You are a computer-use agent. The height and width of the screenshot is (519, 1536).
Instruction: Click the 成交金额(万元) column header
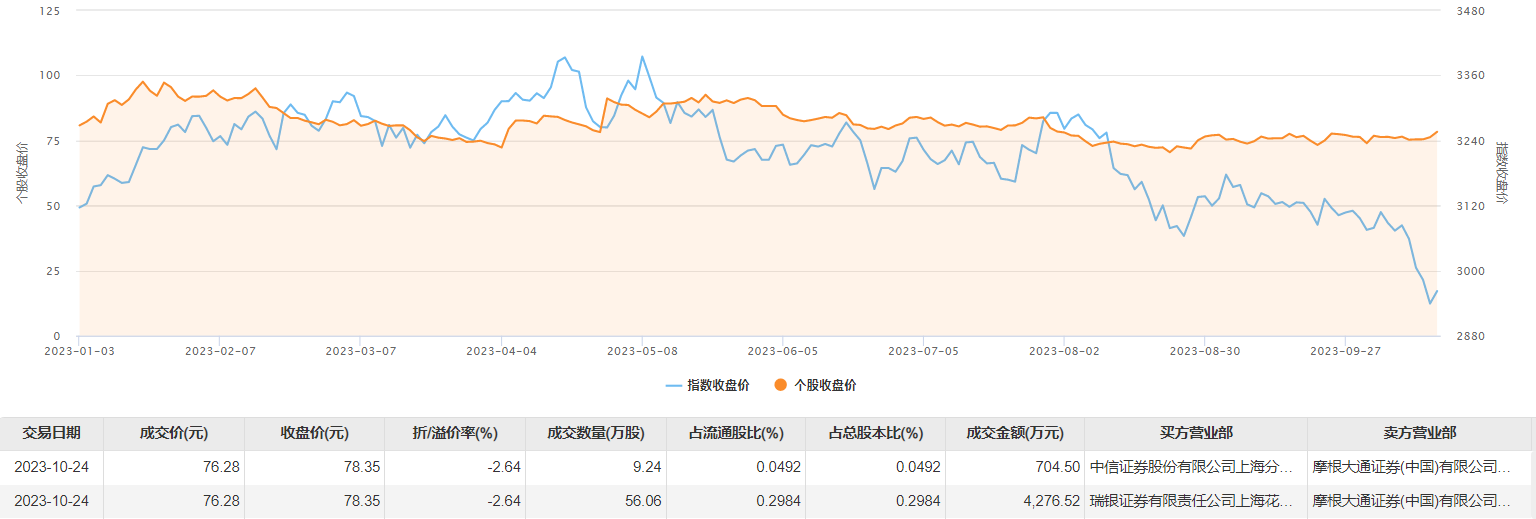click(x=1015, y=433)
